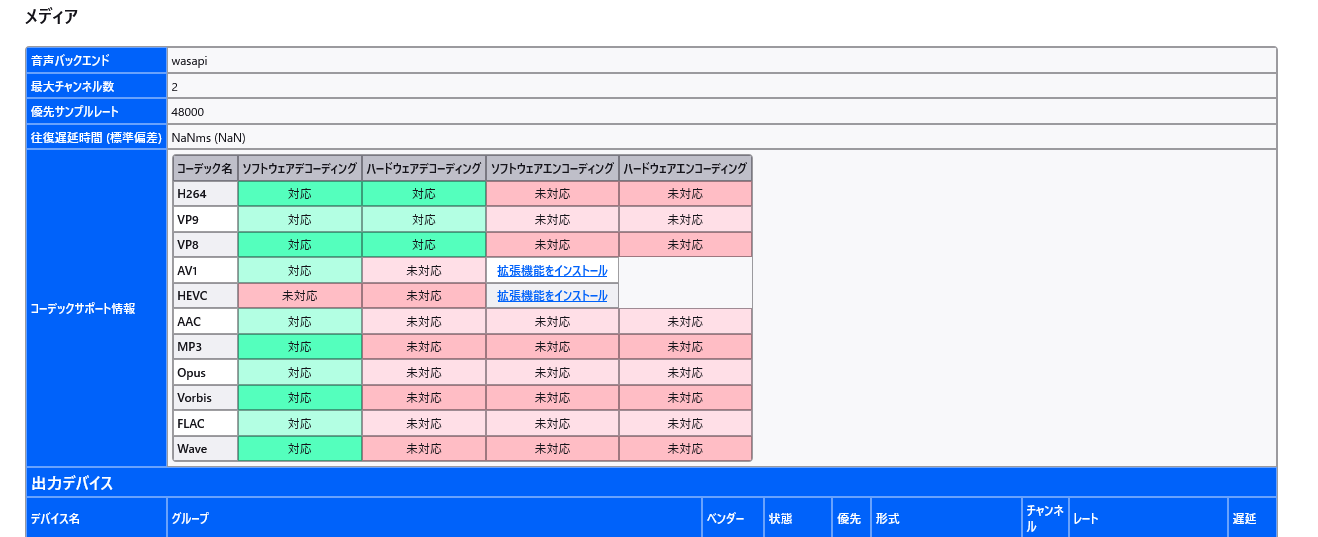
Task: Click AAC hardware encoding 未対応 cell
Action: point(685,321)
